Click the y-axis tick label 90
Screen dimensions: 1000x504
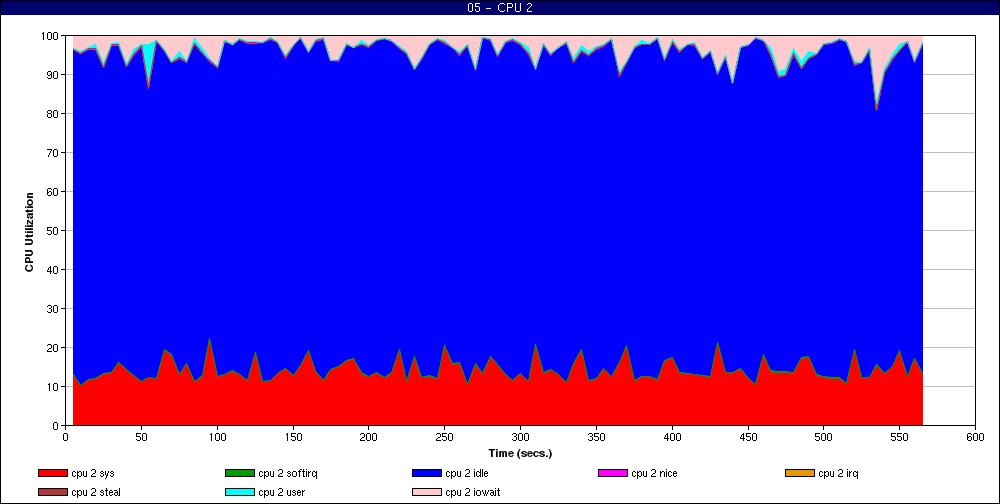click(54, 75)
